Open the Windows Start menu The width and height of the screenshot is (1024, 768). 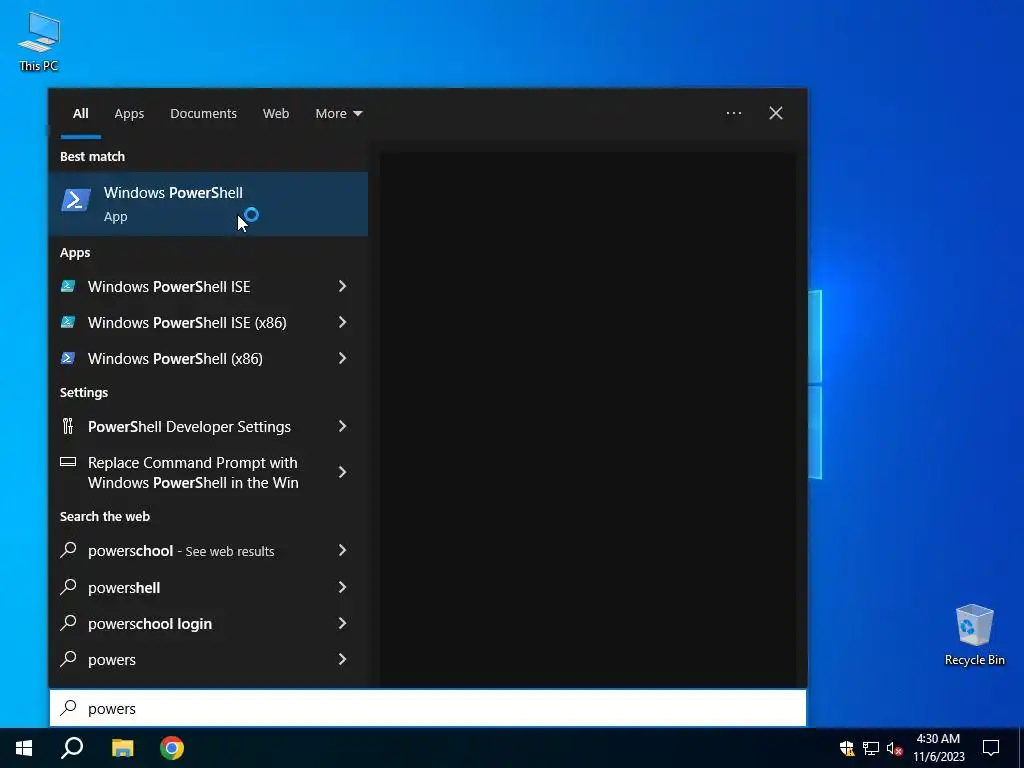[x=24, y=748]
